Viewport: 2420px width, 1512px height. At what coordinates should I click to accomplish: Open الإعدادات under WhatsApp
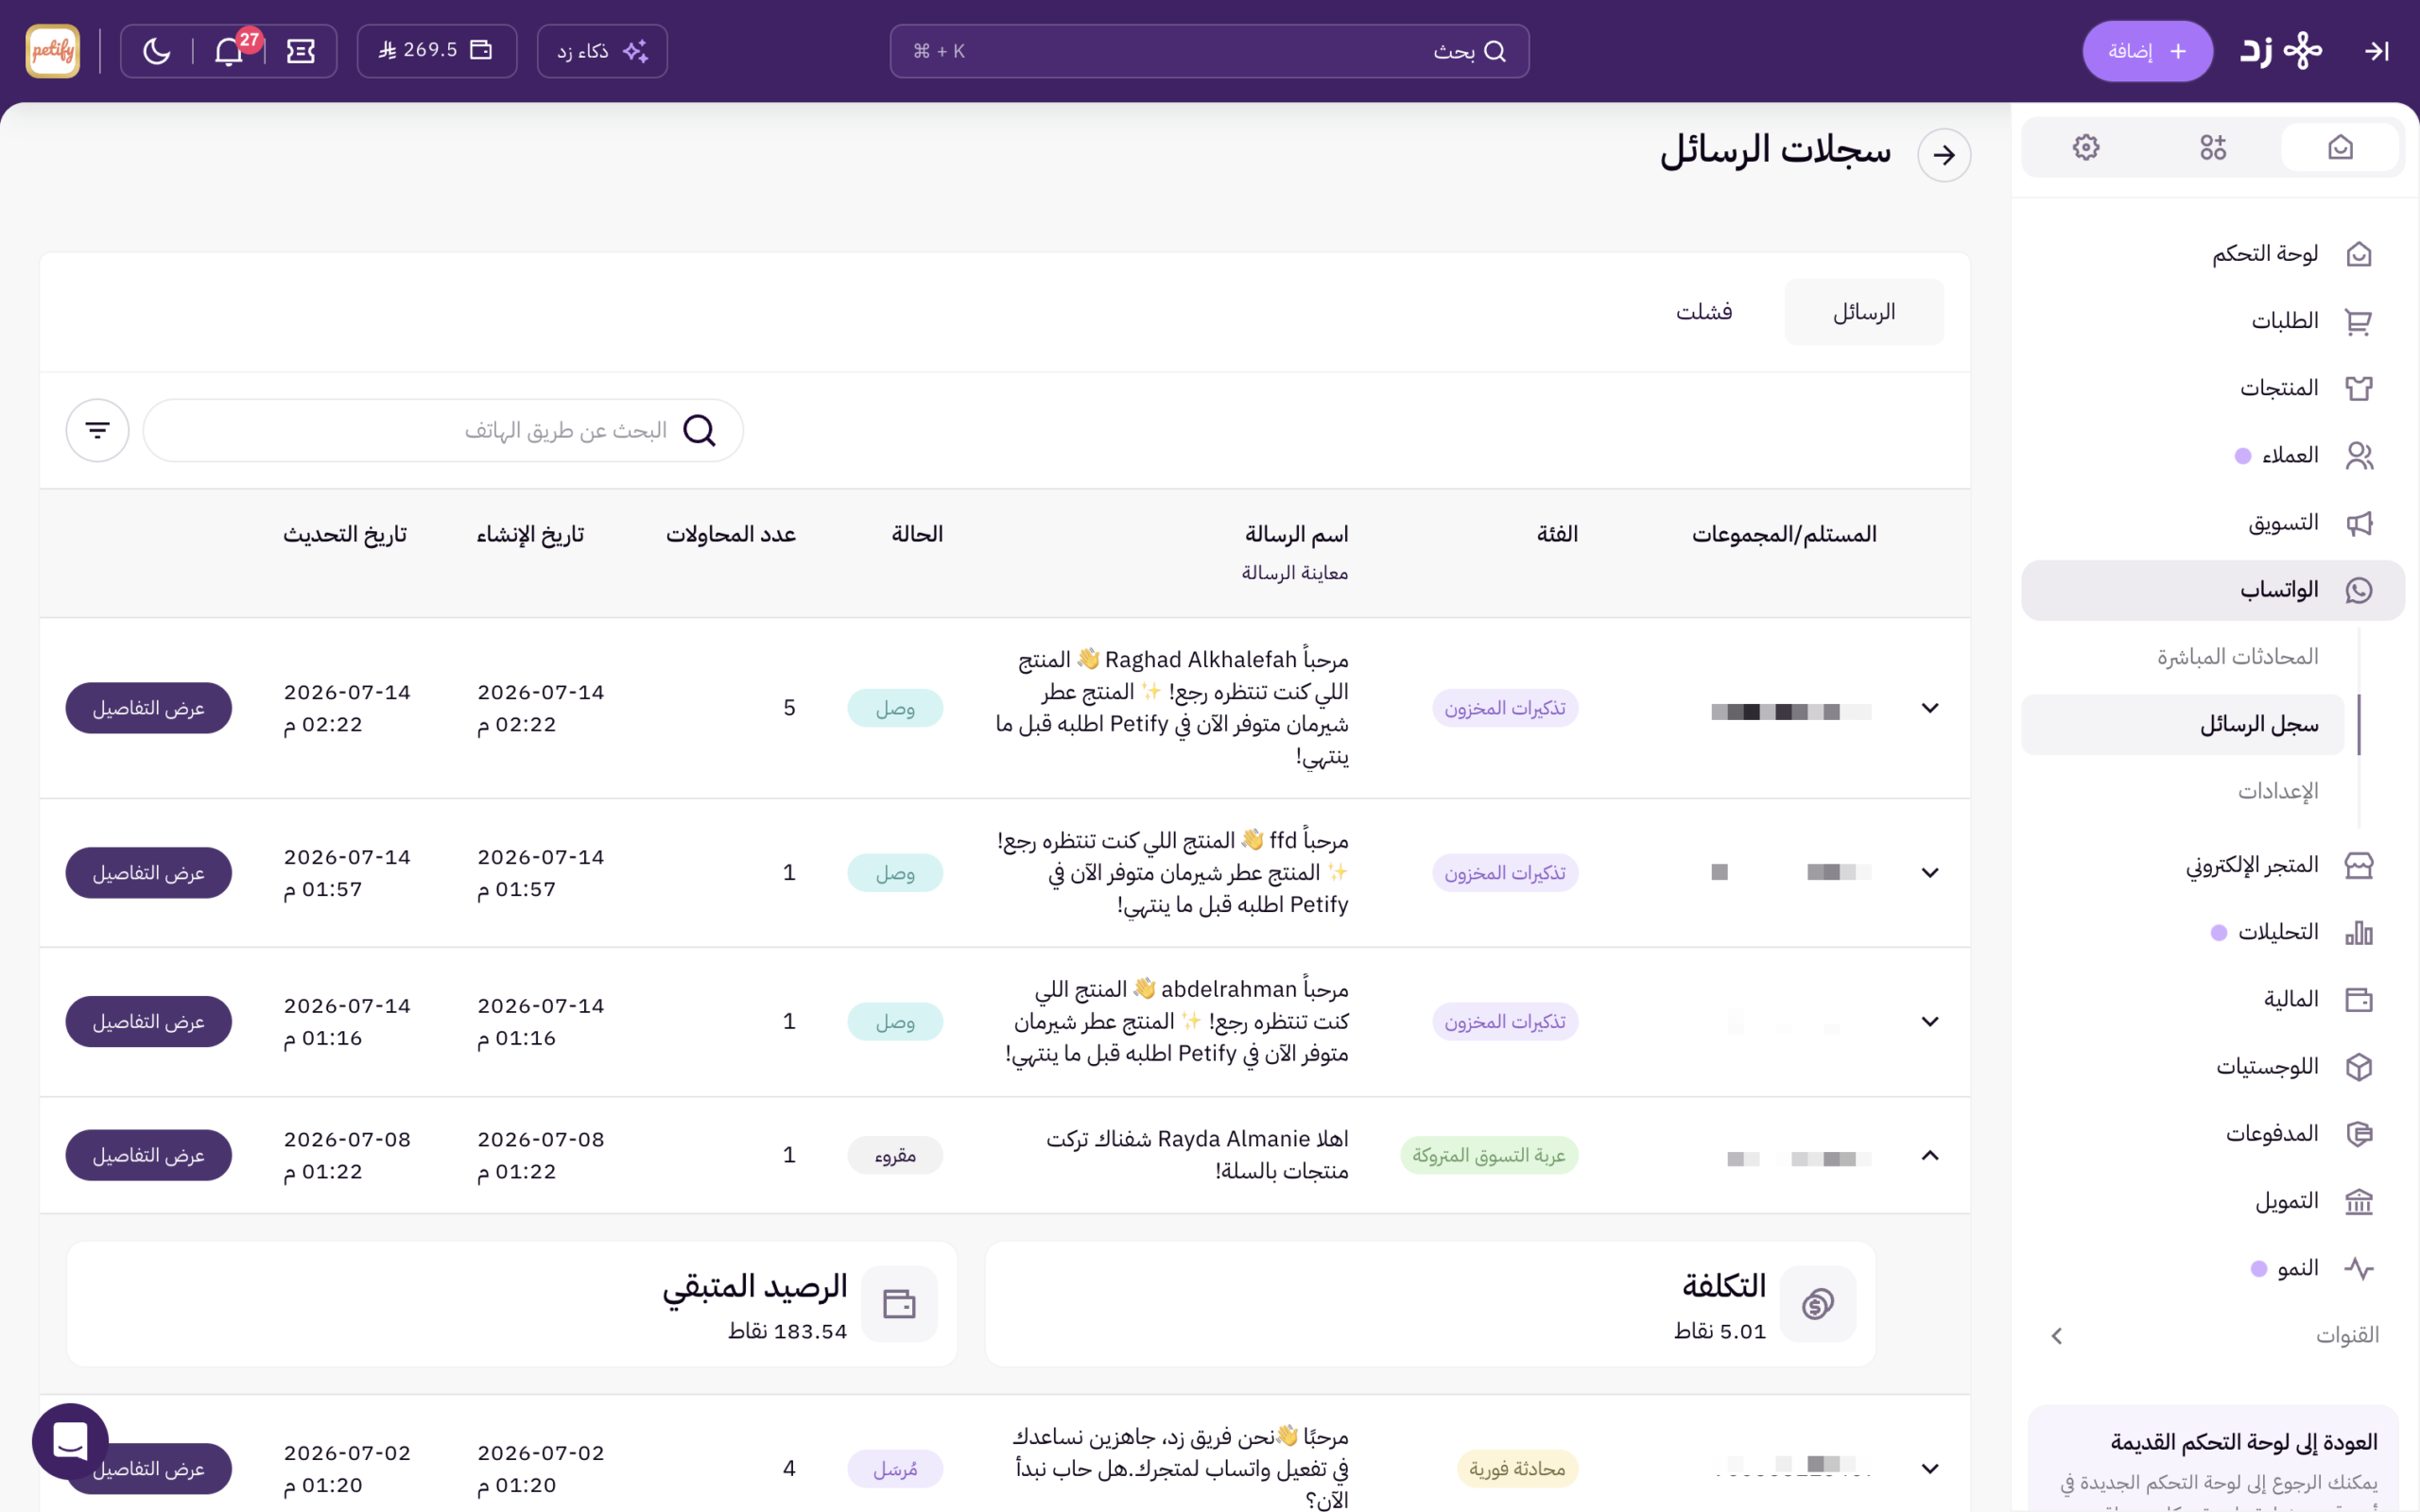coord(2277,791)
